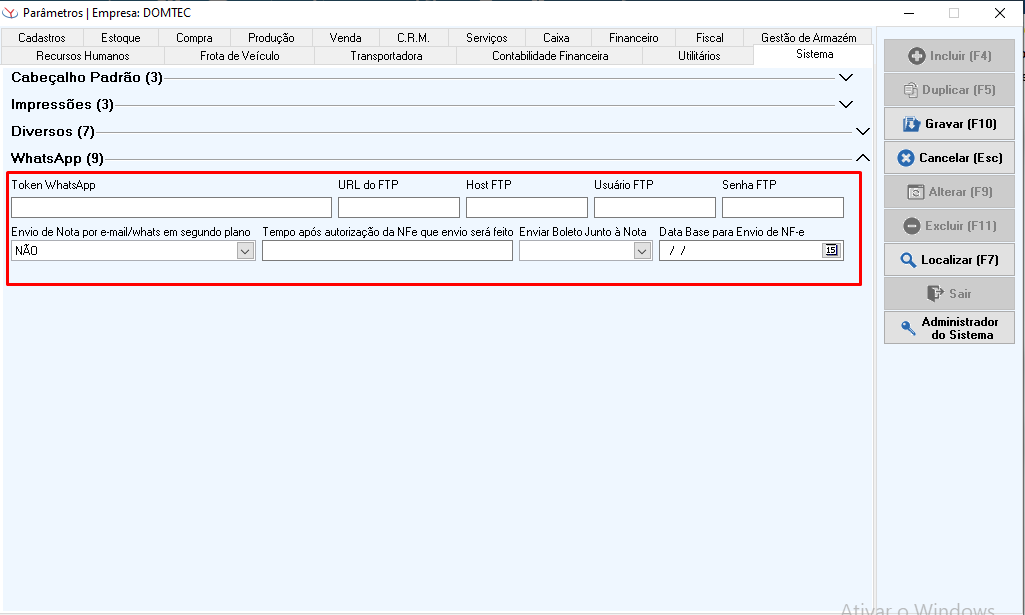This screenshot has height=615, width=1025.
Task: Click the Alterar (F9) button
Action: tap(949, 192)
